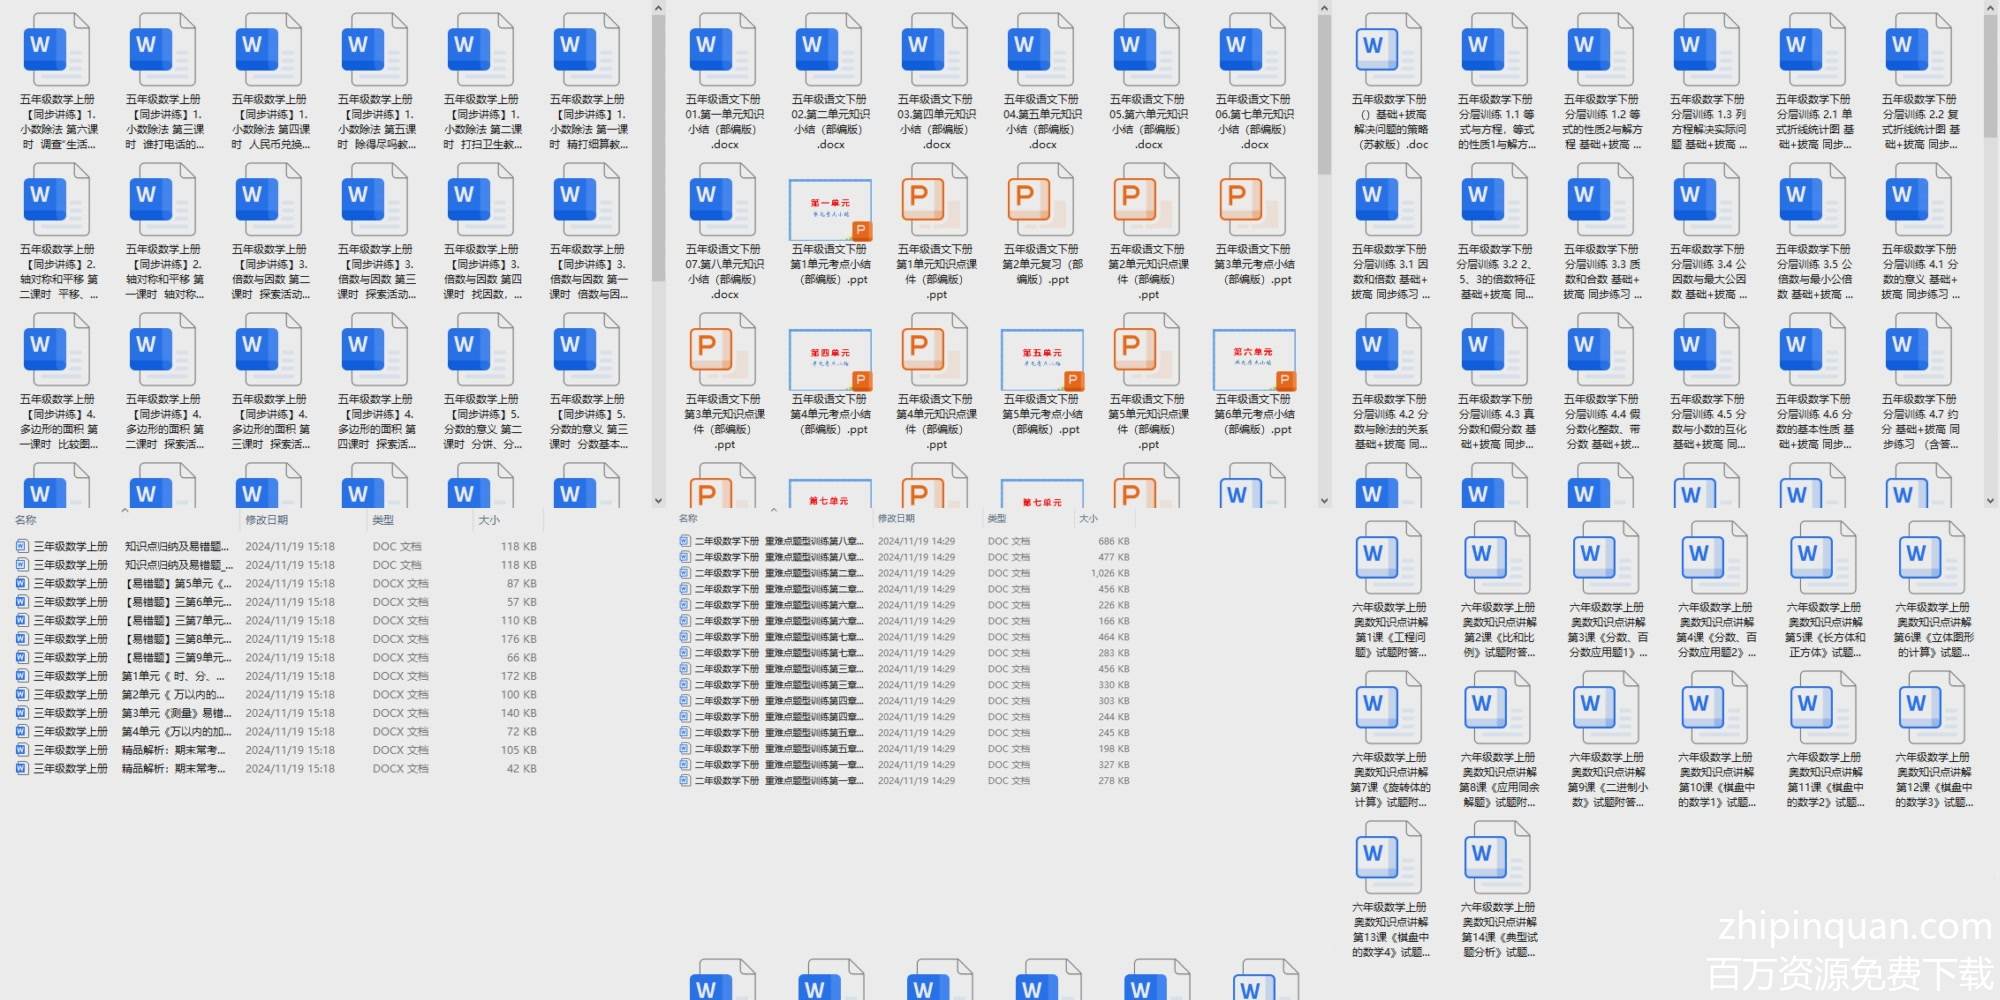Select 六年级奥数 第1课《工程问题》 Word document
Image resolution: width=2000 pixels, height=1000 pixels.
1389,558
